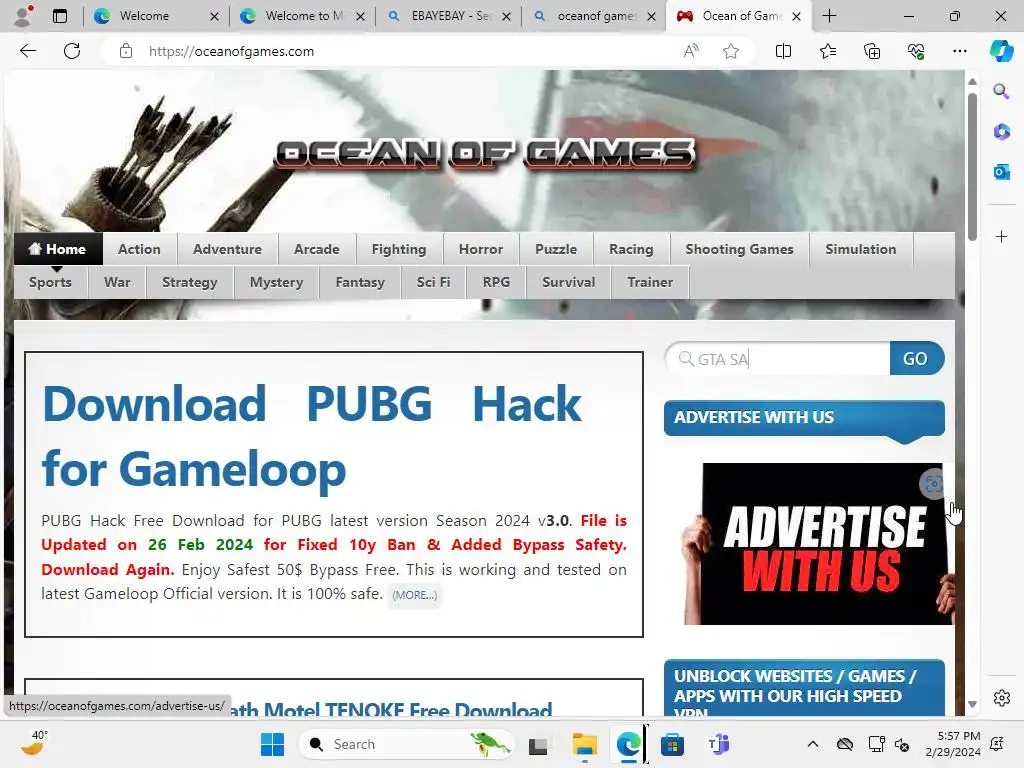
Task: Click GO search button
Action: pos(916,359)
